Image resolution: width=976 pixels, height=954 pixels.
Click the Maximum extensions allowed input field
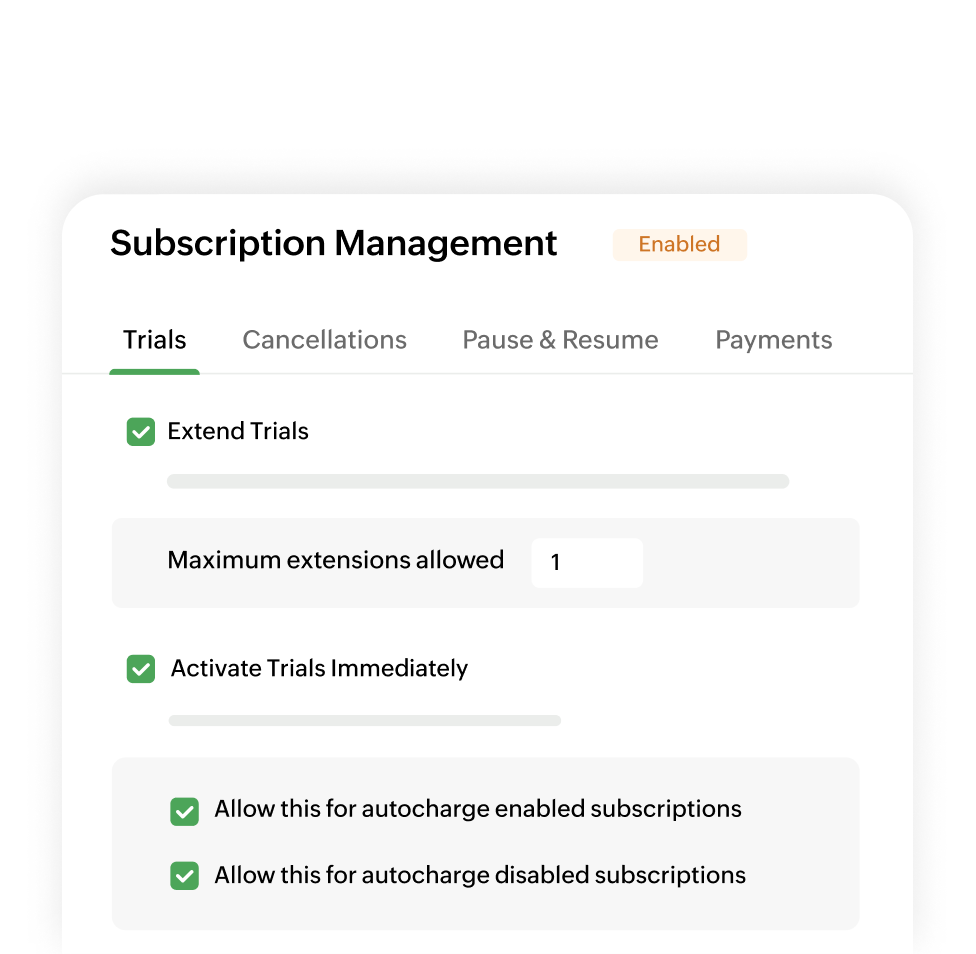tap(587, 563)
